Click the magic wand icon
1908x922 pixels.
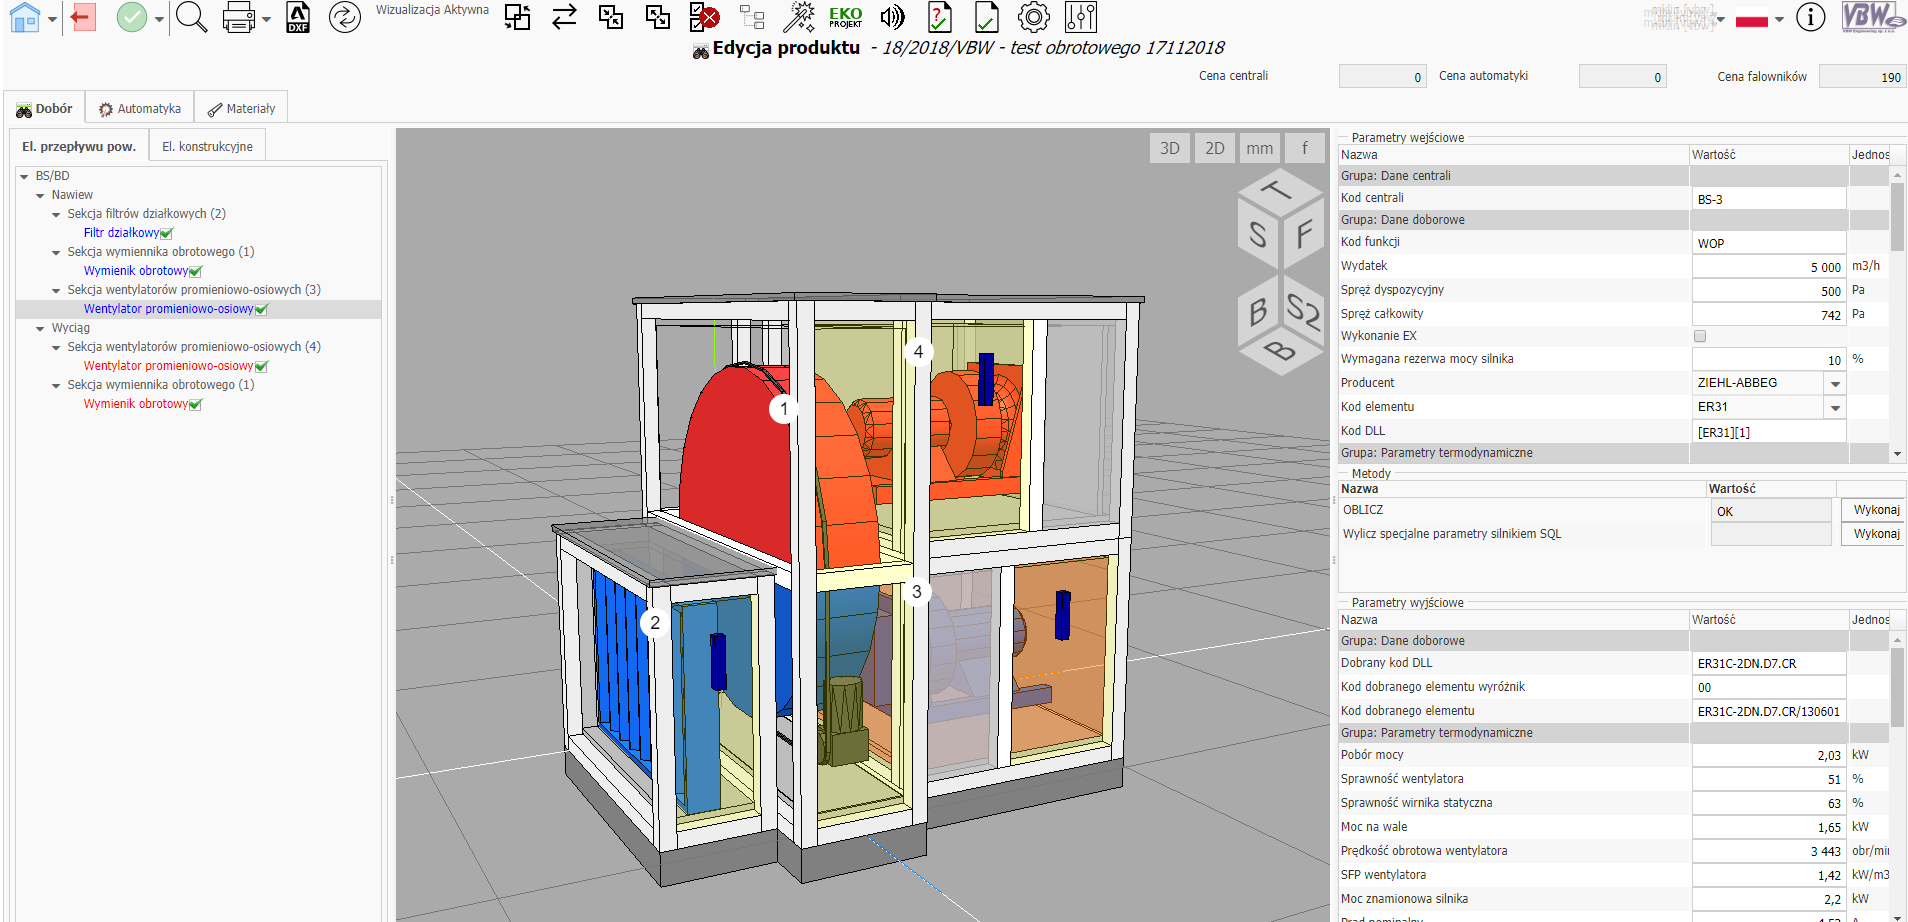(798, 17)
